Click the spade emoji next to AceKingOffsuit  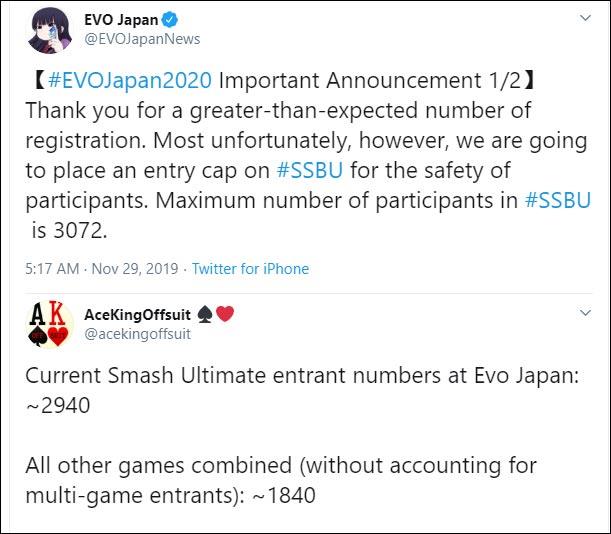[x=205, y=314]
